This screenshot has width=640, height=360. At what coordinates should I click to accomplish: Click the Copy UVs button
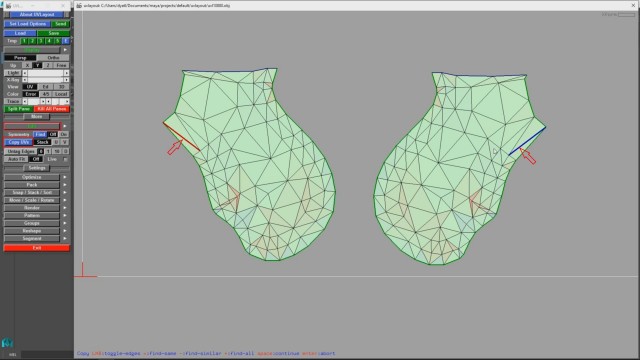pos(18,142)
